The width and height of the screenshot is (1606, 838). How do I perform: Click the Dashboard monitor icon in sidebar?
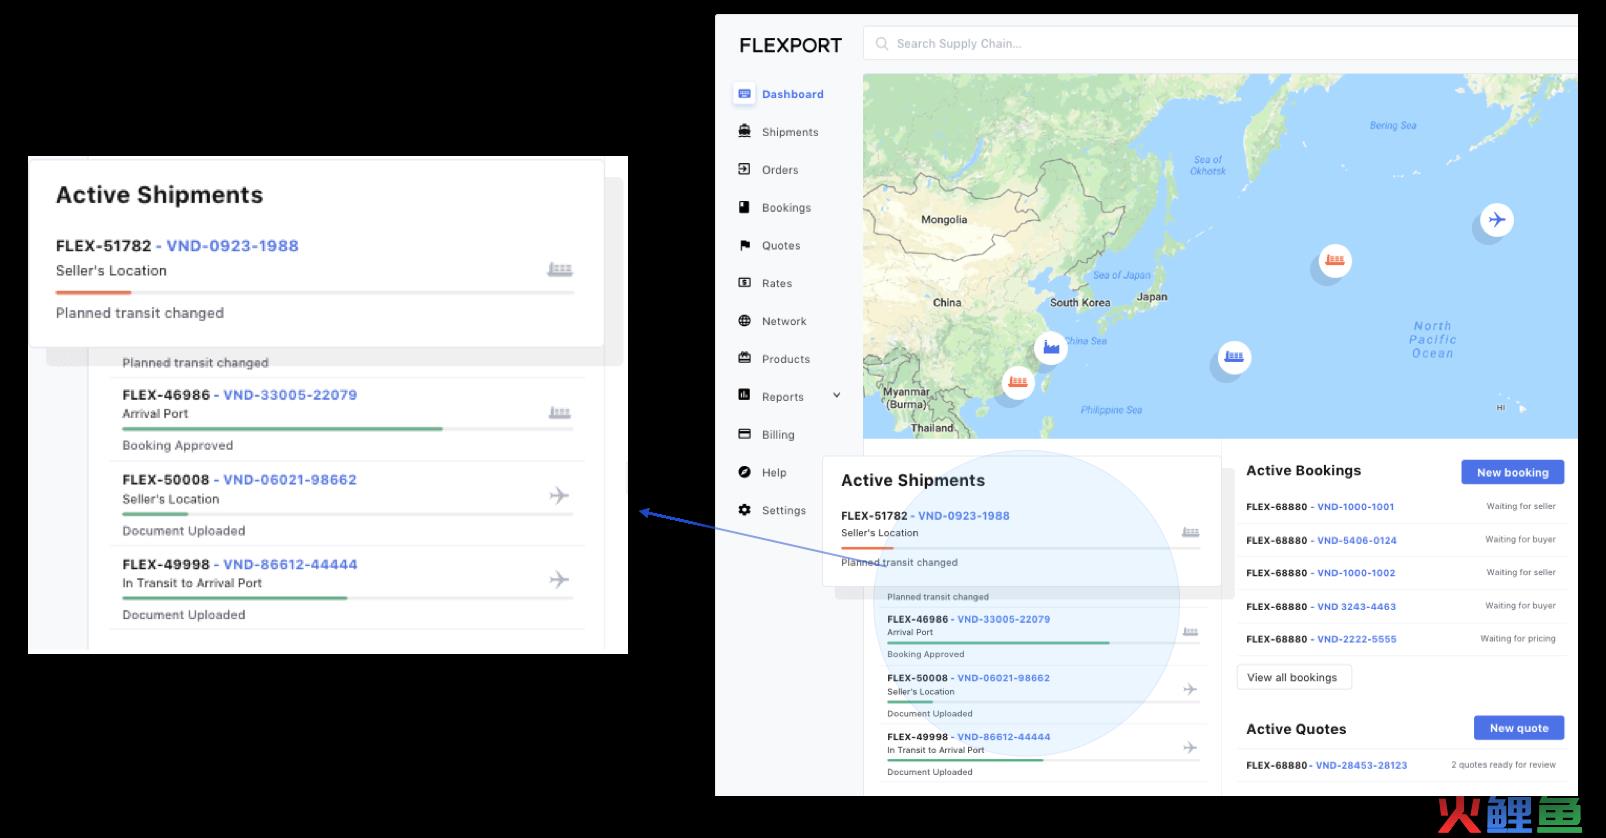(744, 94)
